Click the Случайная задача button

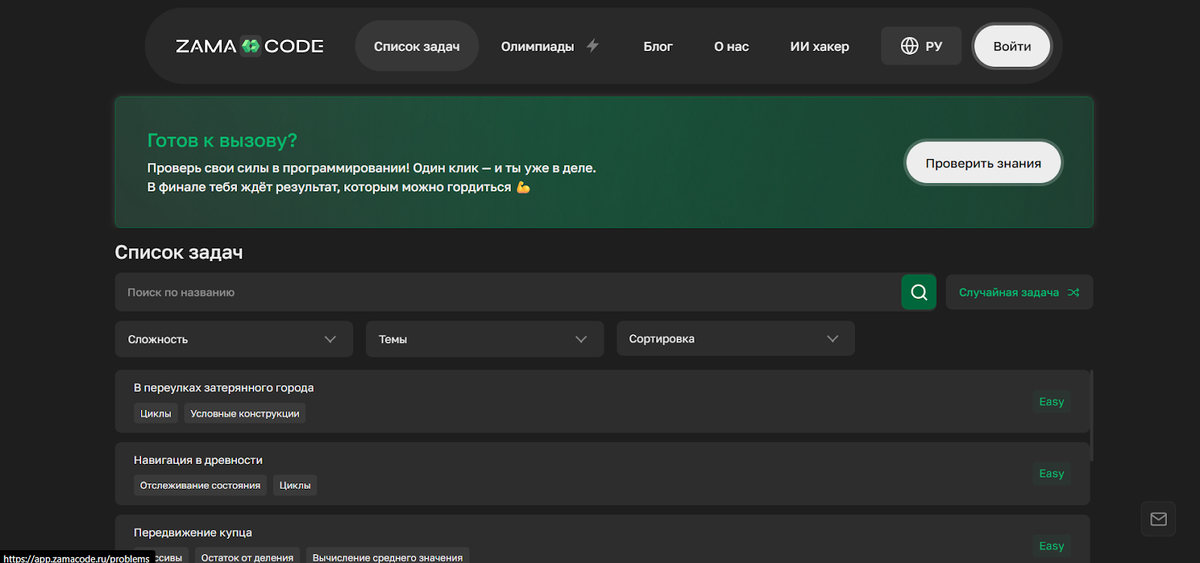tap(1019, 292)
